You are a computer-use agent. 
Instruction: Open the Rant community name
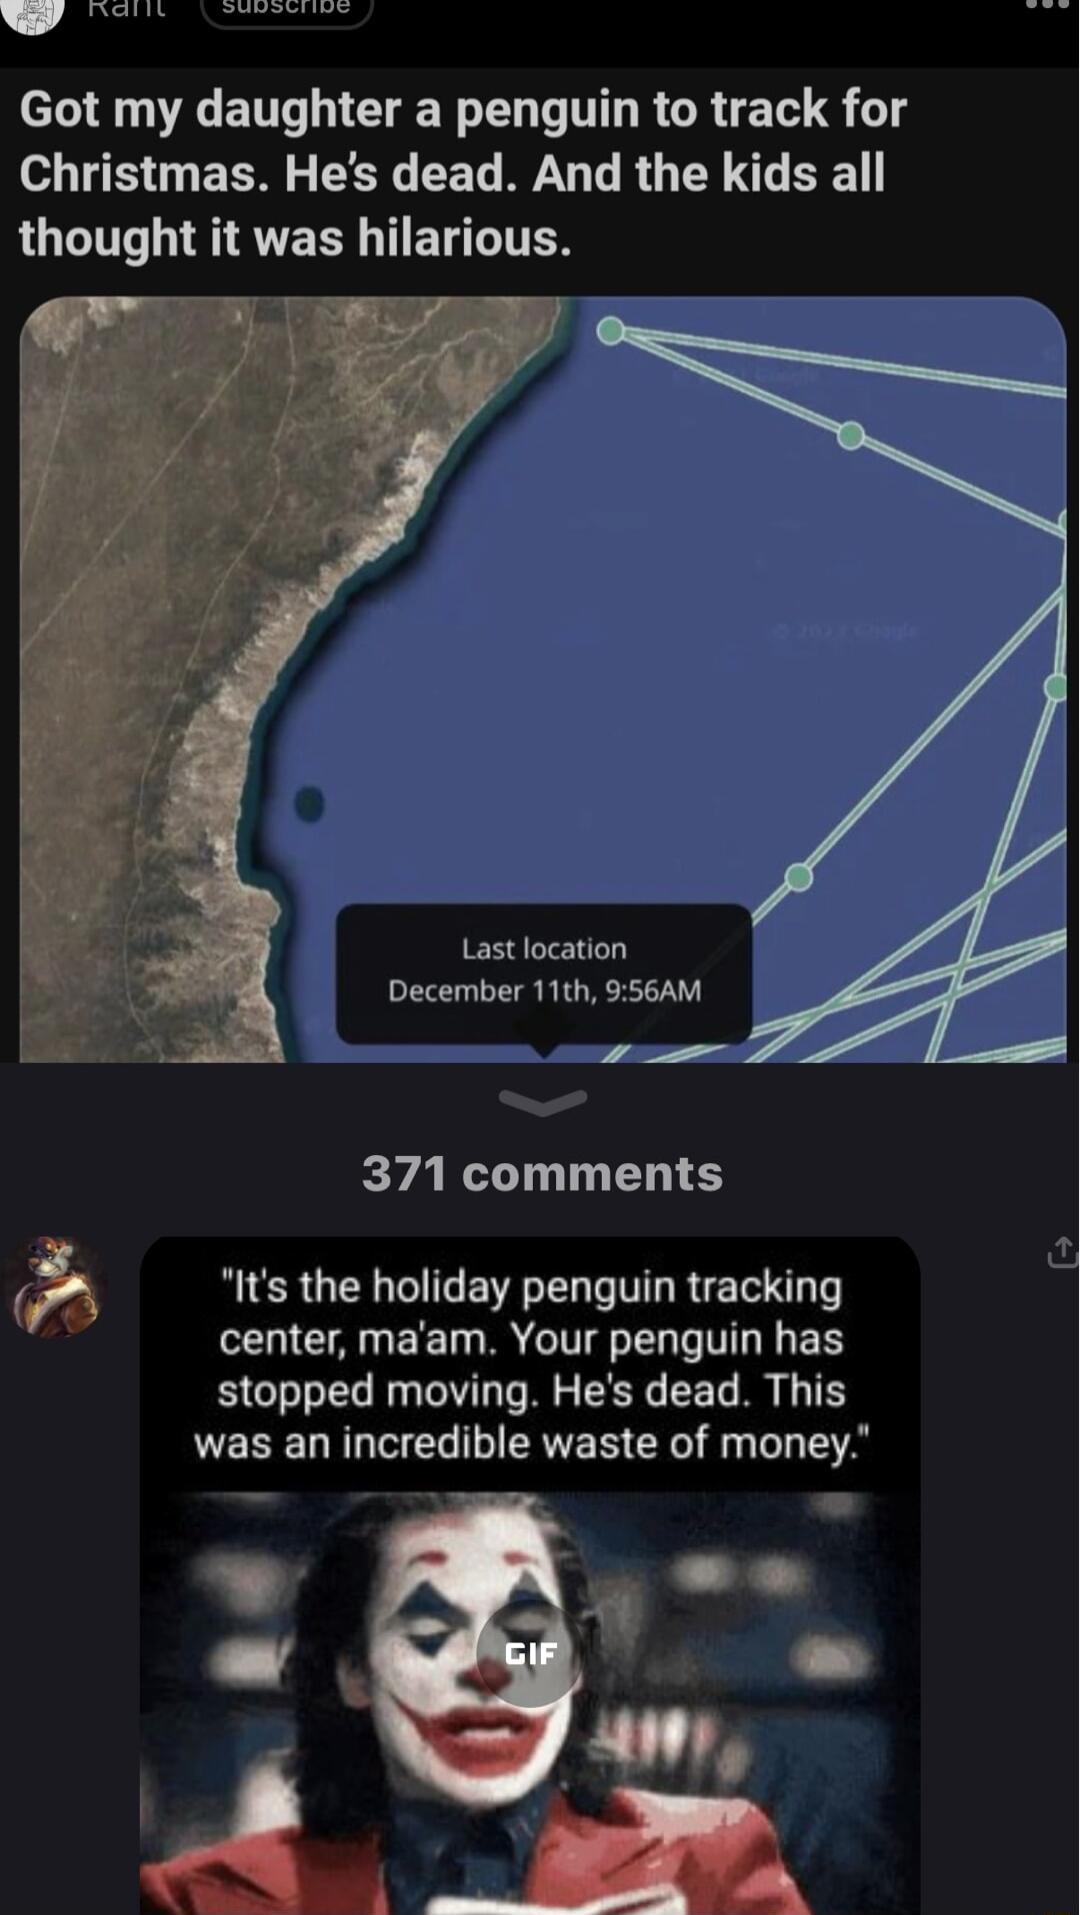(127, 9)
